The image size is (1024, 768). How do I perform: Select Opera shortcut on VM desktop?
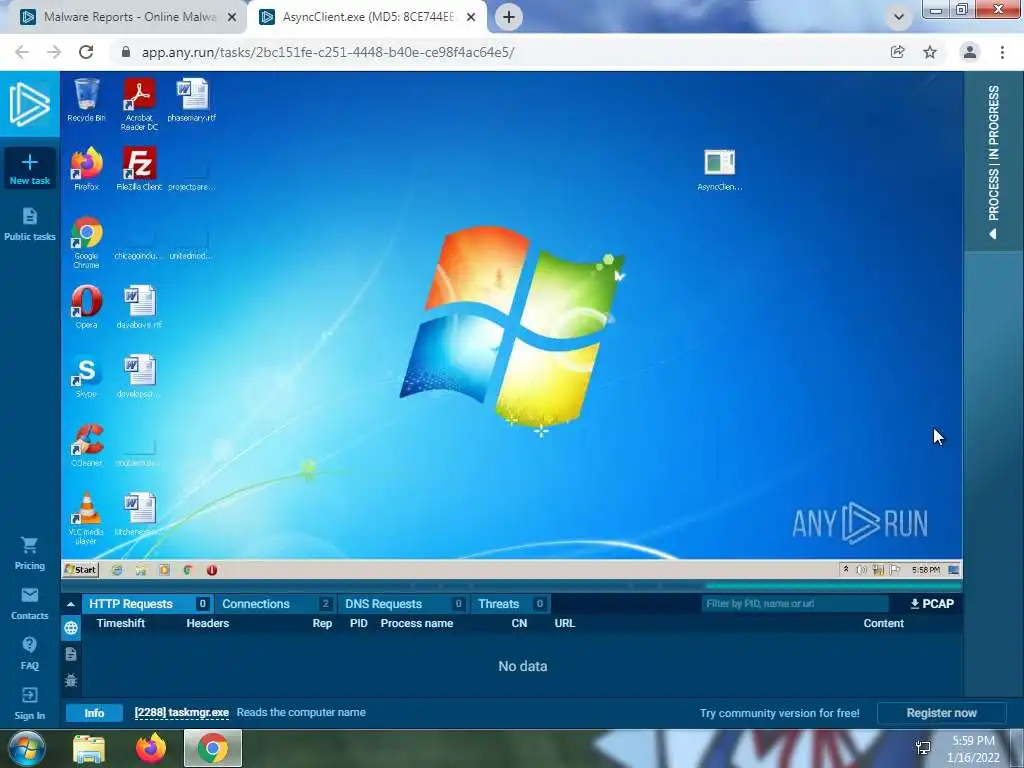click(86, 307)
